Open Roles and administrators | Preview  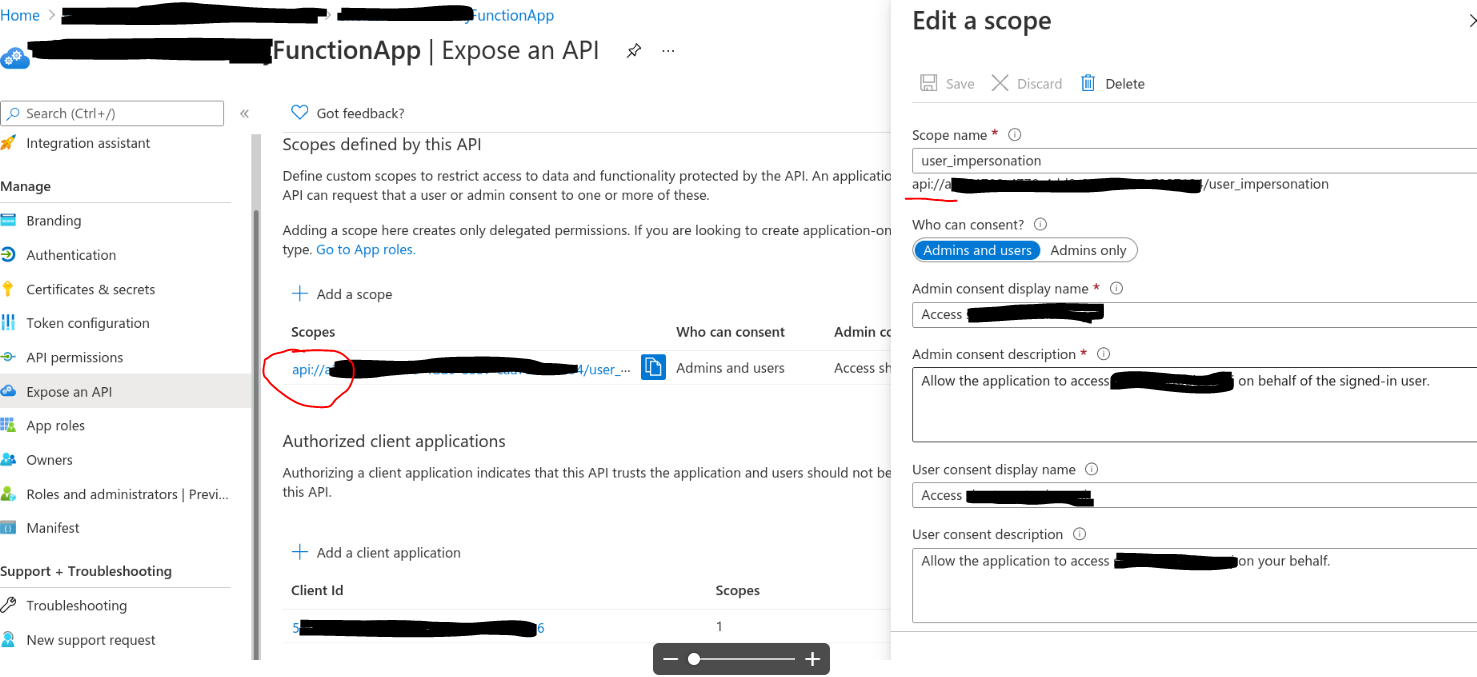(x=128, y=494)
